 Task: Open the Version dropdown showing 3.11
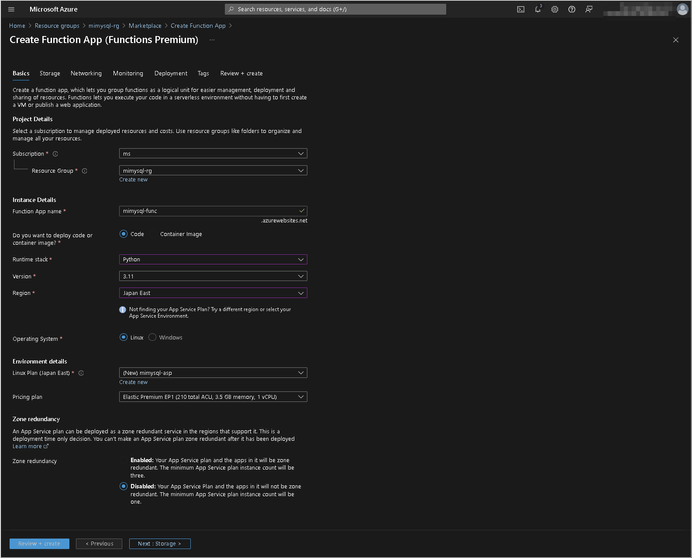point(213,276)
